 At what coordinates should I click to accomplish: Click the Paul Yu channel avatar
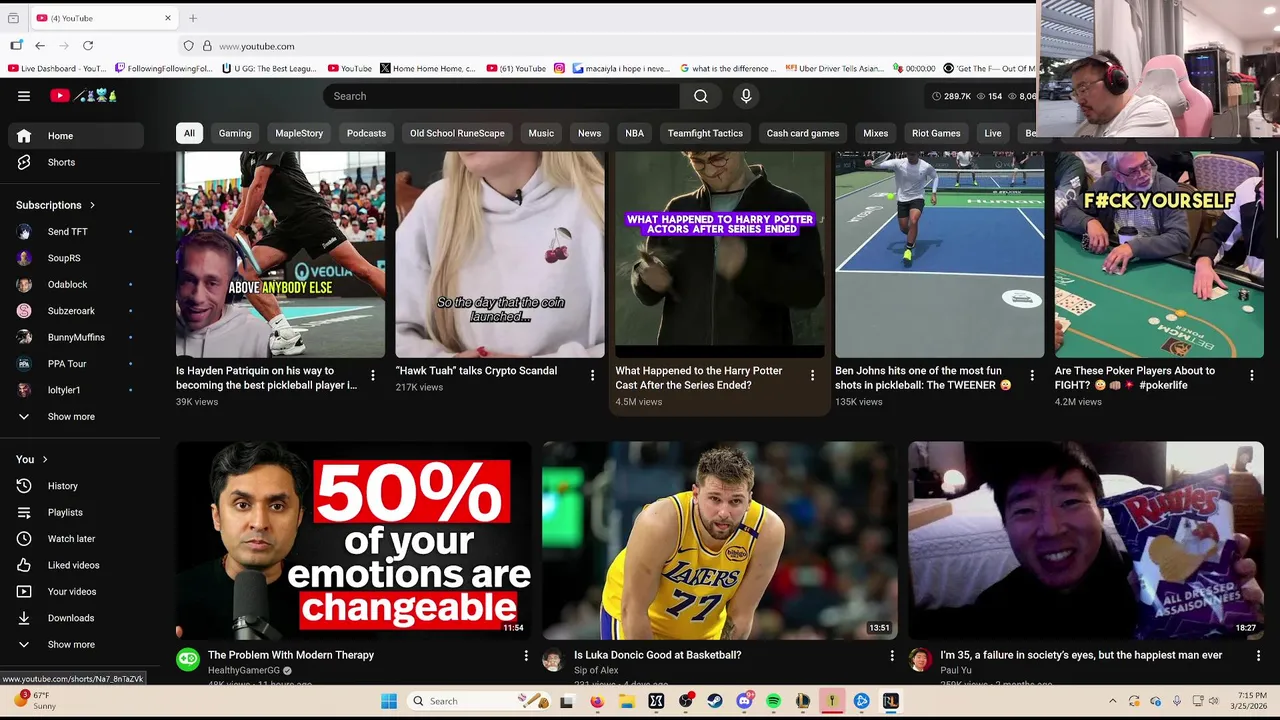coord(920,659)
